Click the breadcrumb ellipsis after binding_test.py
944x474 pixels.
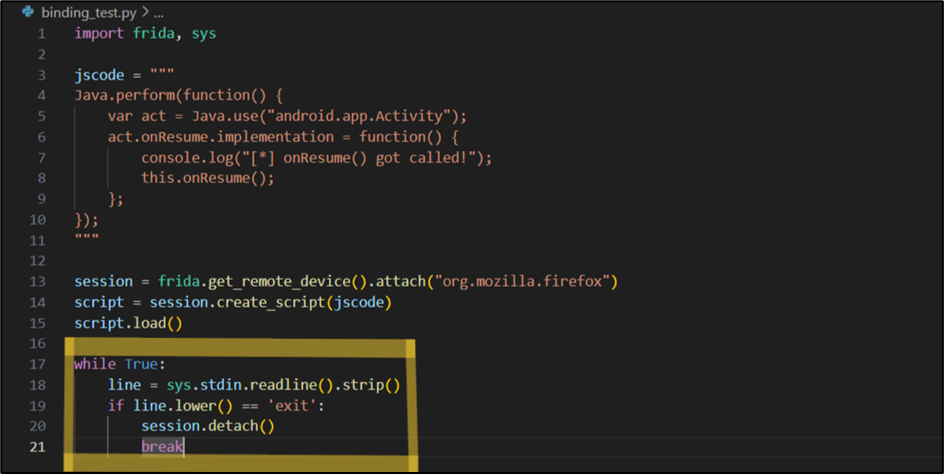[x=158, y=13]
